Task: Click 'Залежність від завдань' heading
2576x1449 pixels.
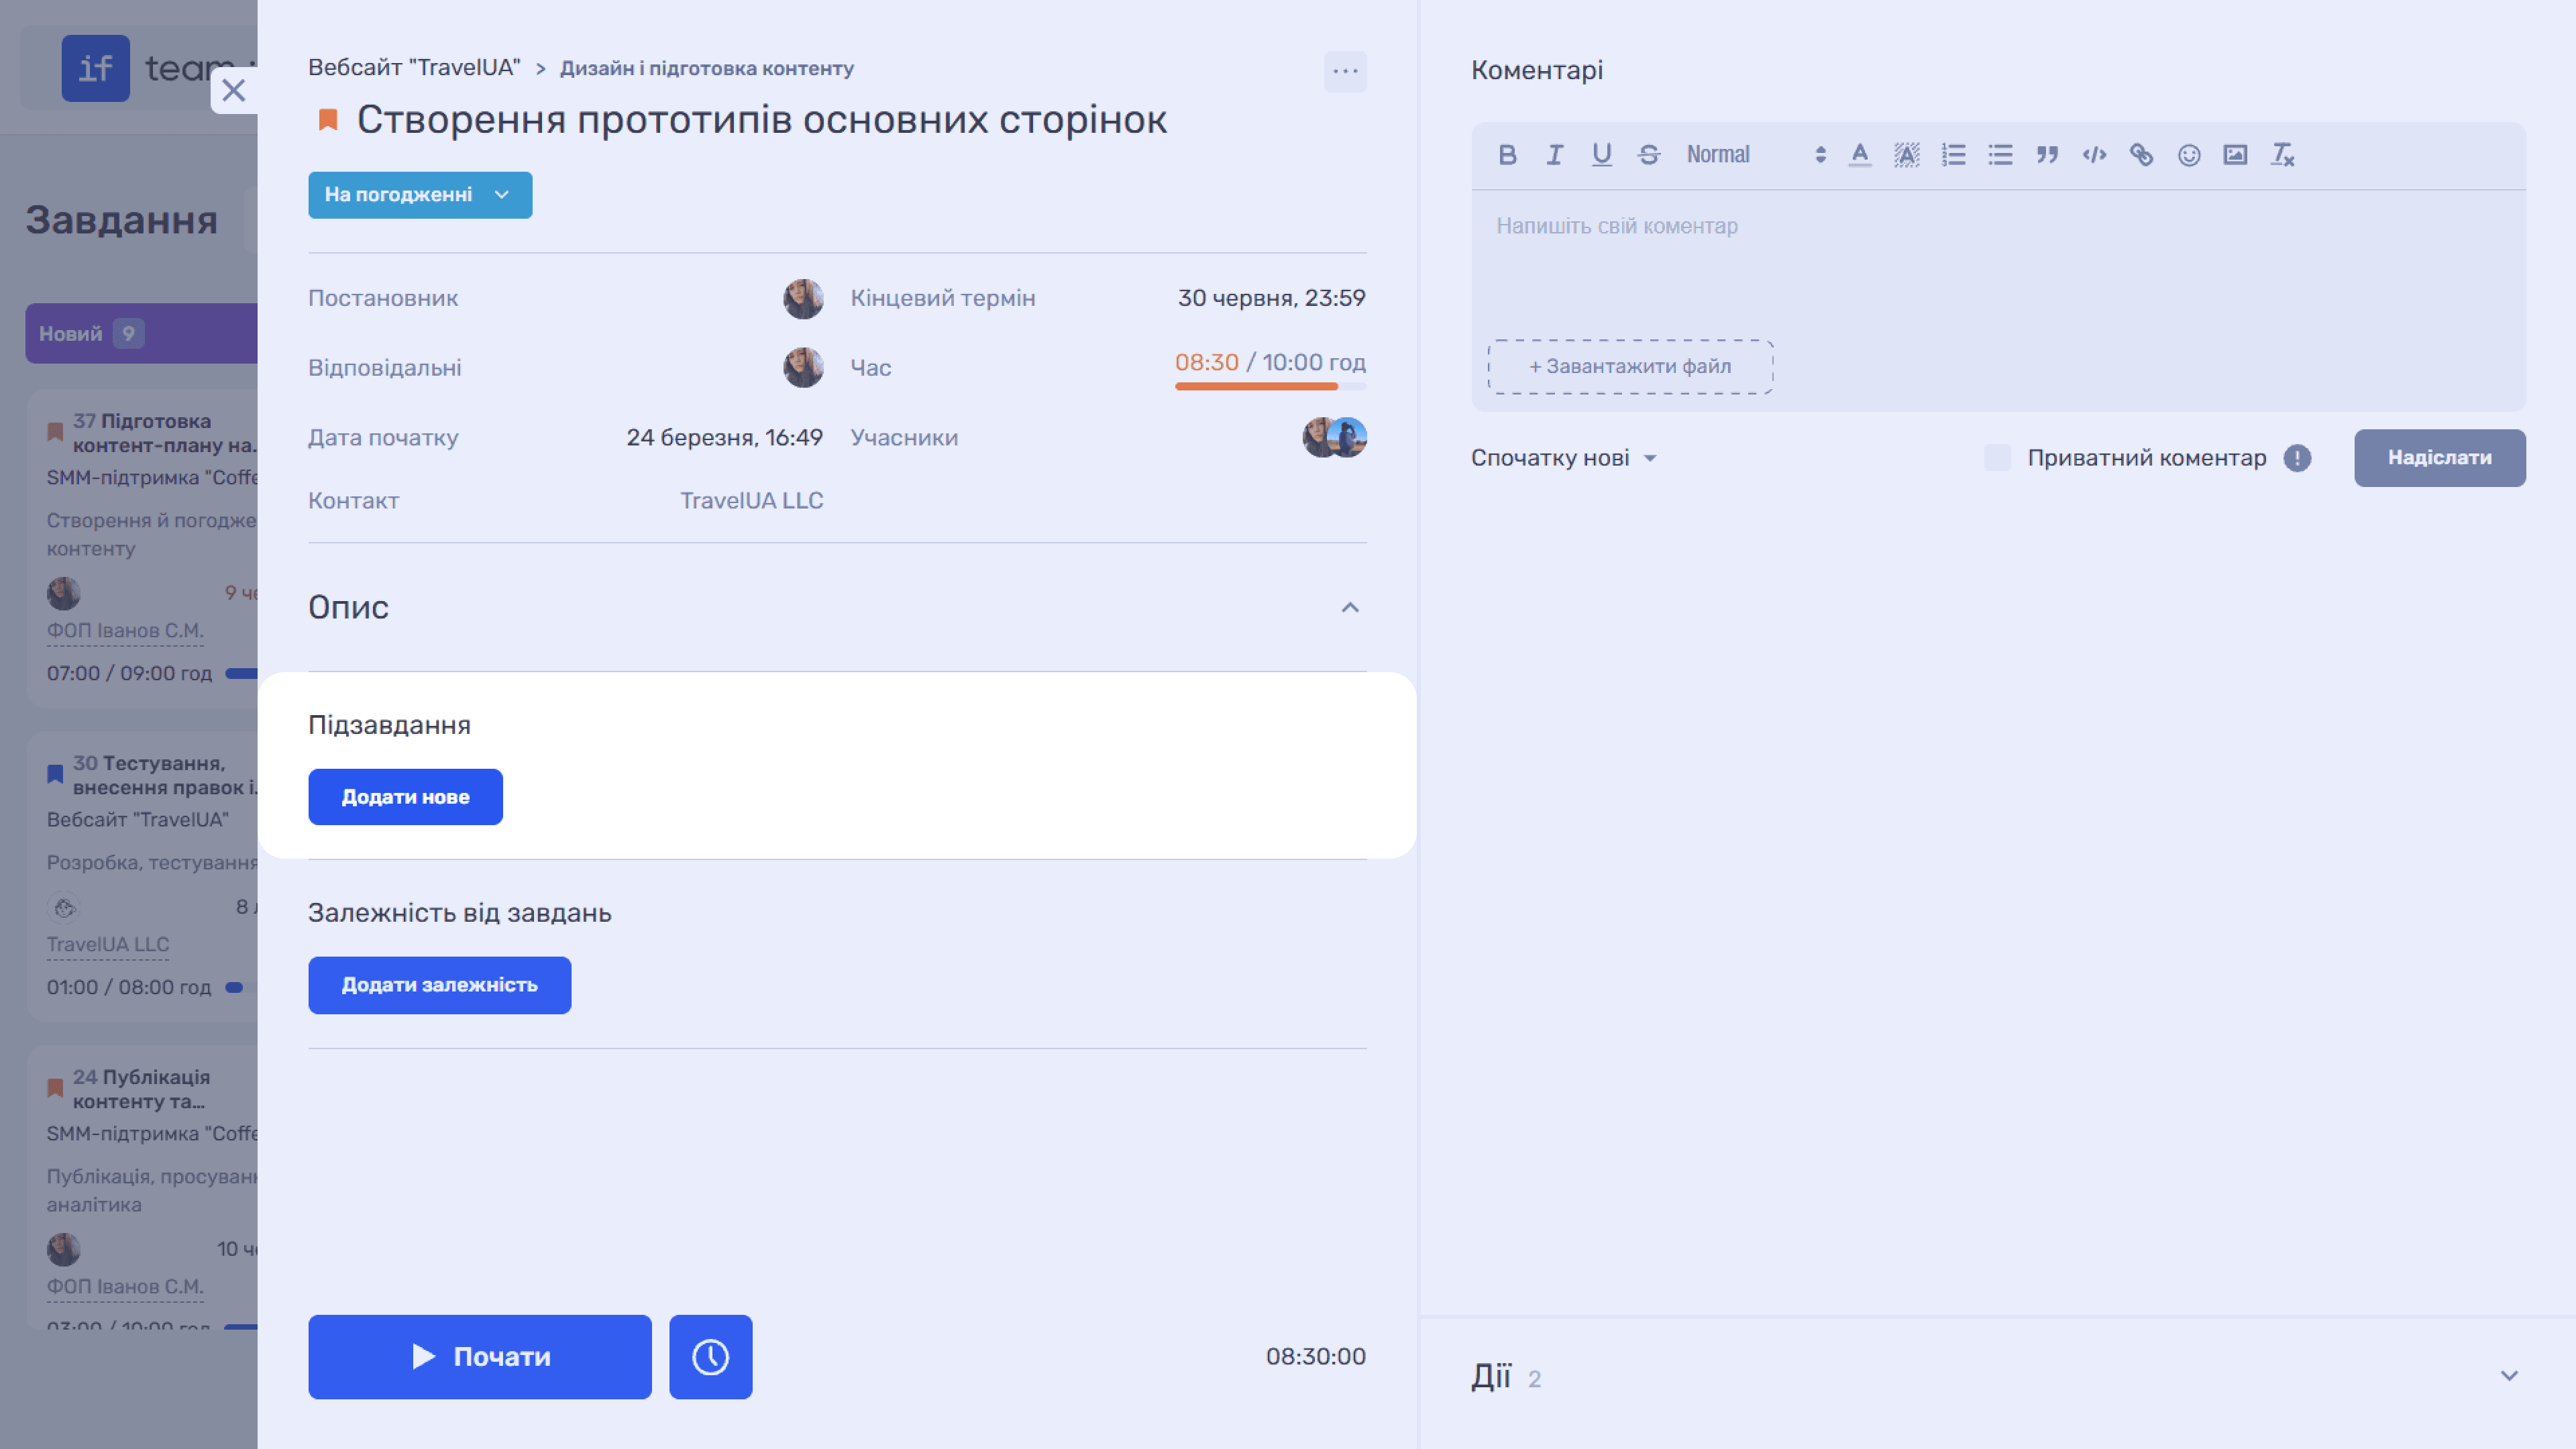Action: 459,913
